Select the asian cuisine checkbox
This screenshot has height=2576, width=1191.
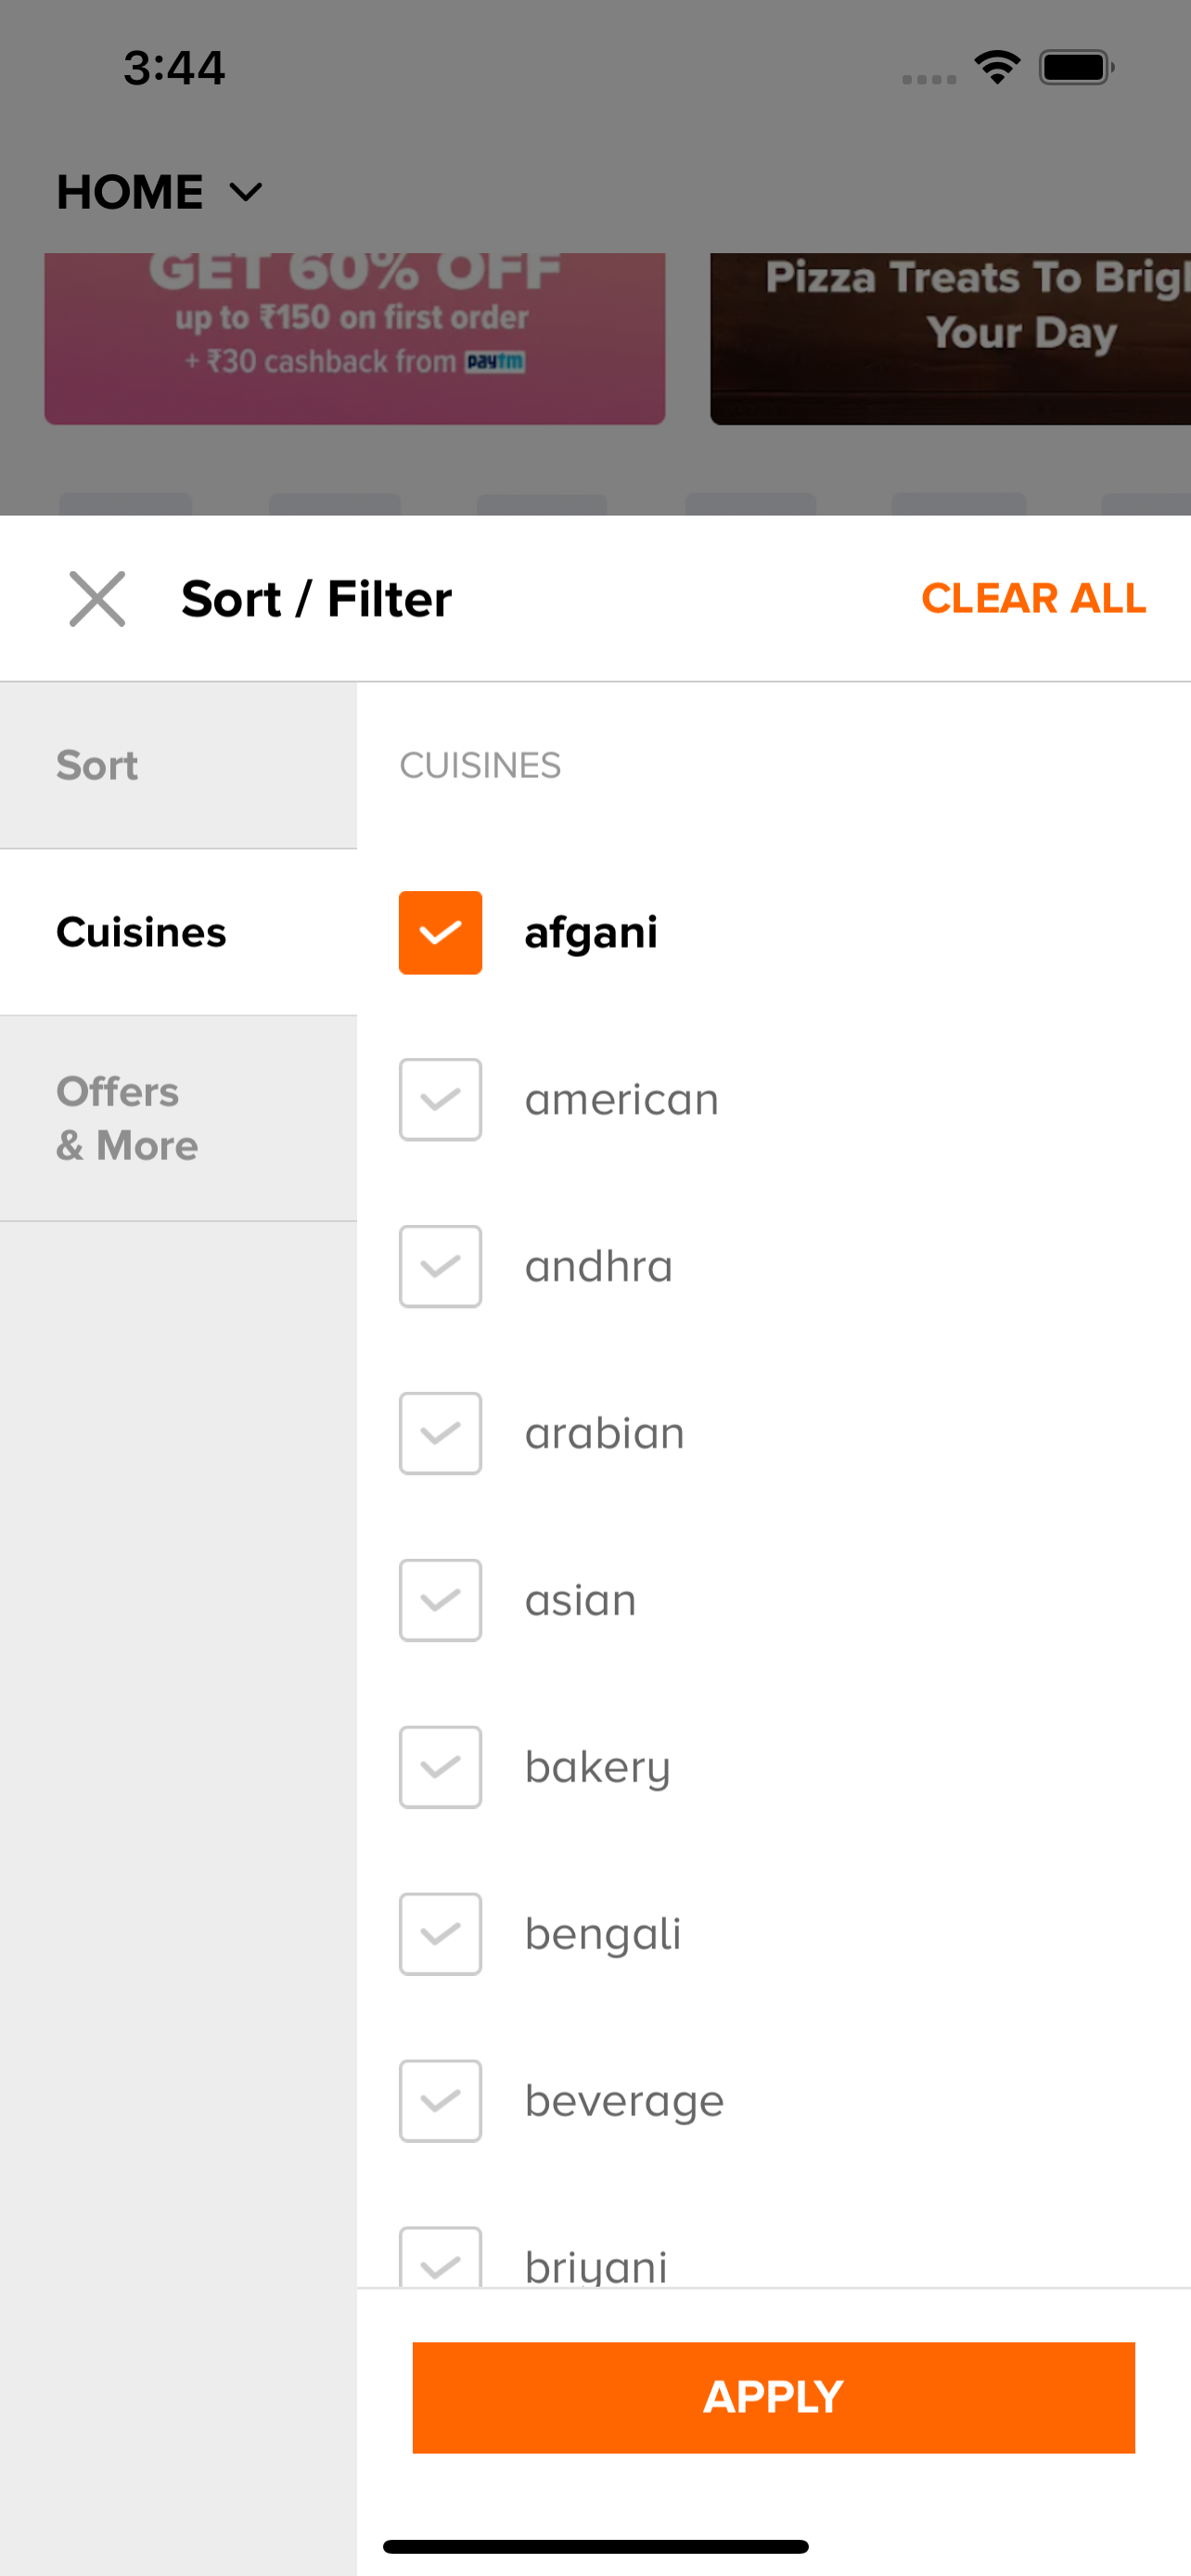440,1600
